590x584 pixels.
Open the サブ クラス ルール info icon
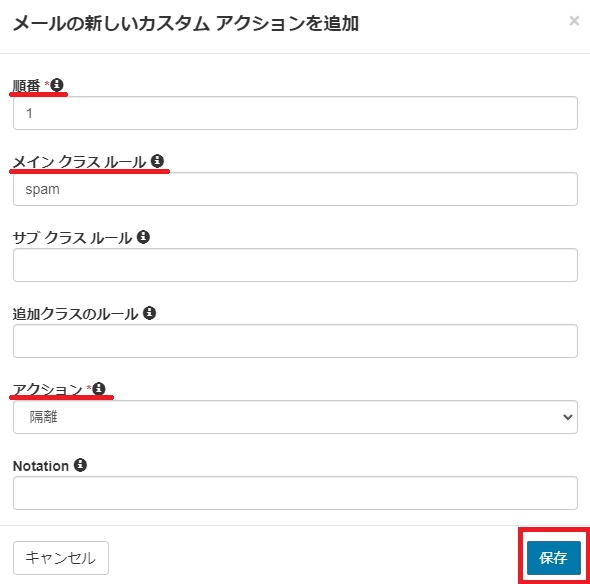click(x=143, y=237)
